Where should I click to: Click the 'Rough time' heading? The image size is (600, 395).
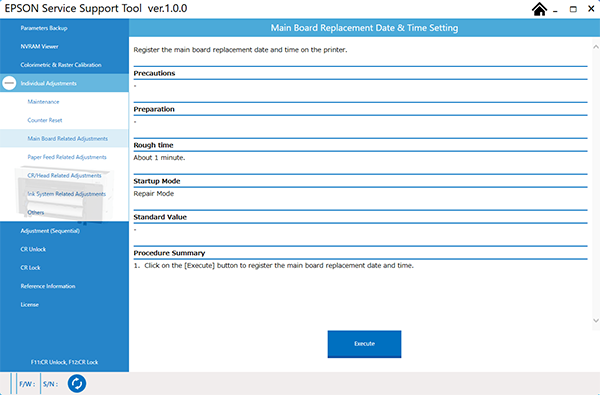point(153,145)
